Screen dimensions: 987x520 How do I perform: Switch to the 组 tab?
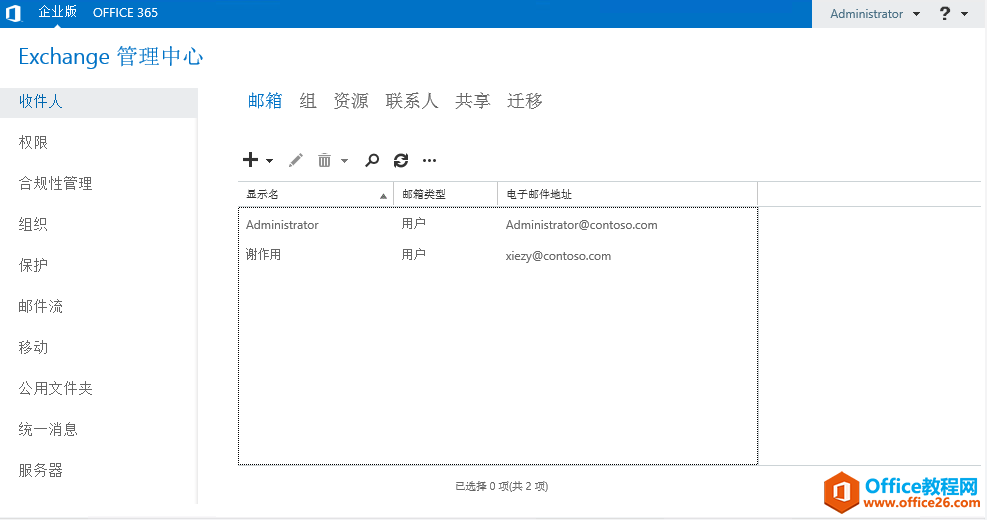pyautogui.click(x=308, y=101)
